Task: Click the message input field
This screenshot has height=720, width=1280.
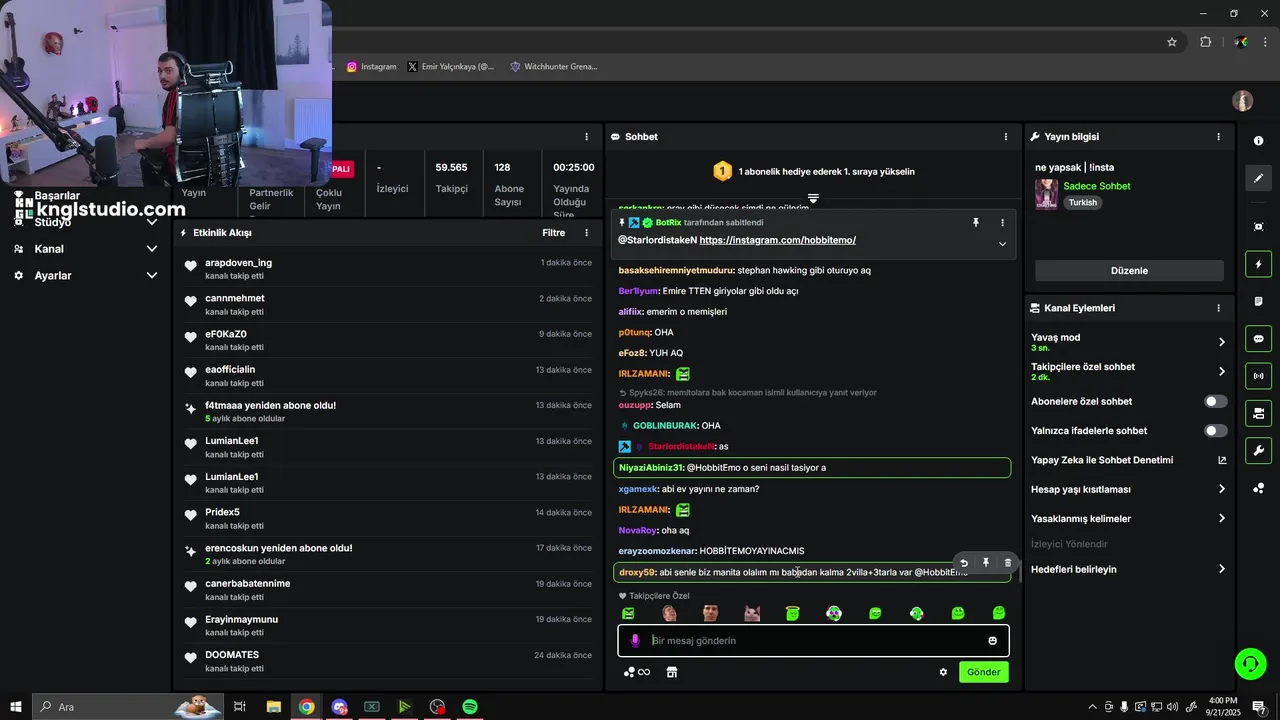Action: [x=813, y=640]
